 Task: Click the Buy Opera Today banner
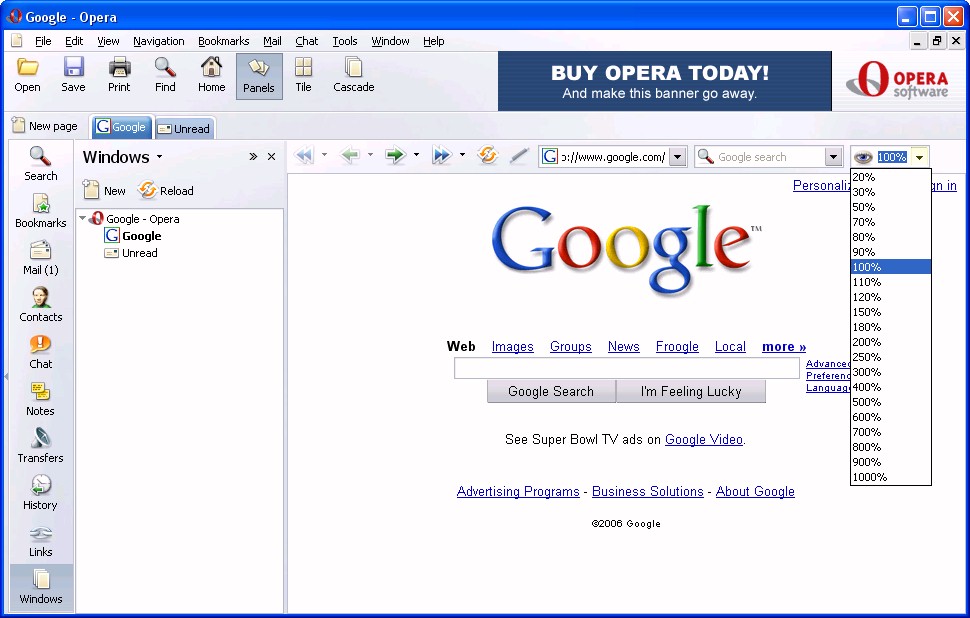pyautogui.click(x=664, y=81)
